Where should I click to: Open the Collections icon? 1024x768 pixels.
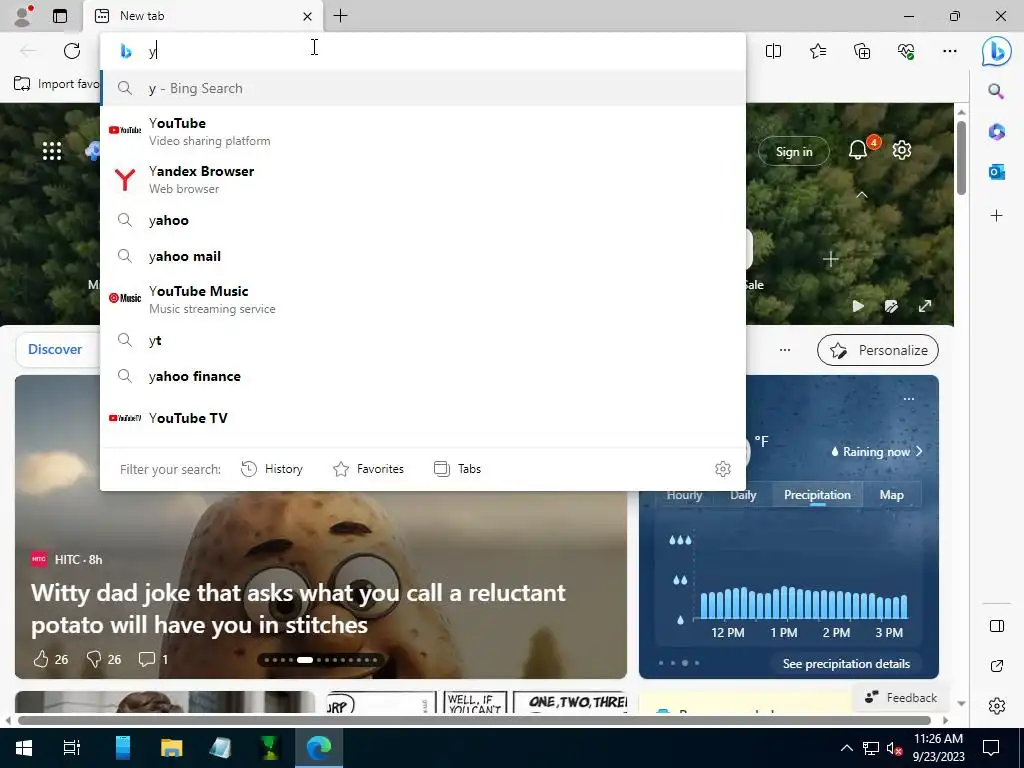862,51
